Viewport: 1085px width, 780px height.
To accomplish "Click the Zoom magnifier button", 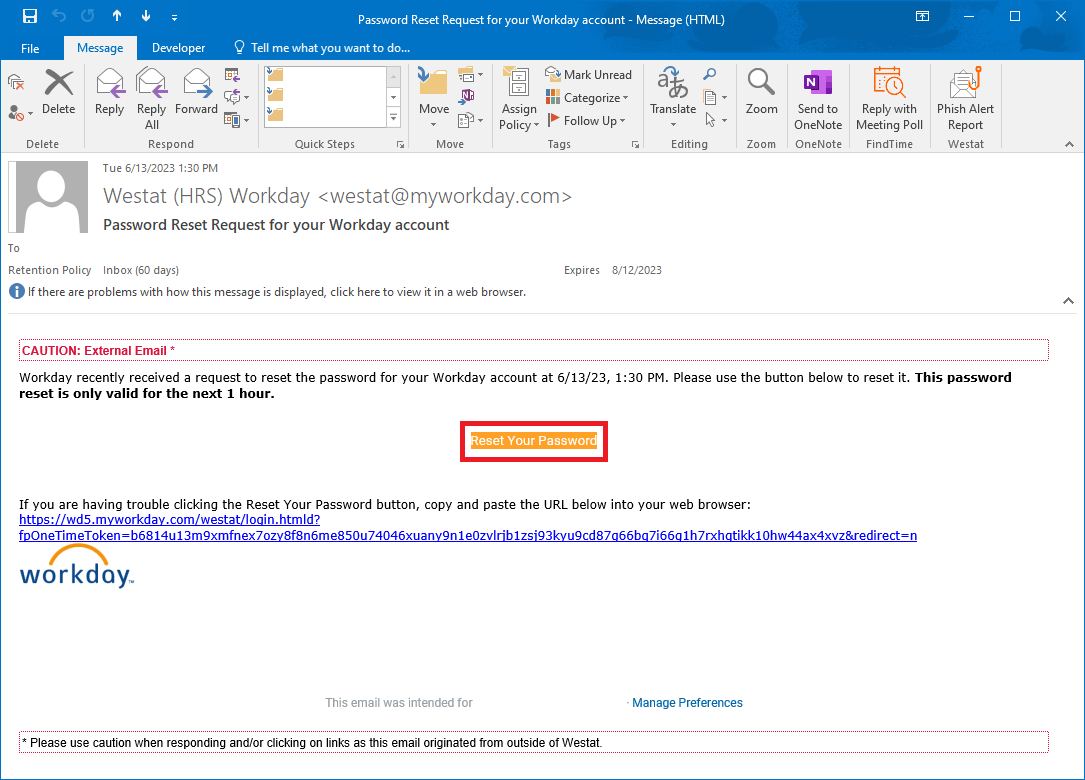I will [x=761, y=91].
